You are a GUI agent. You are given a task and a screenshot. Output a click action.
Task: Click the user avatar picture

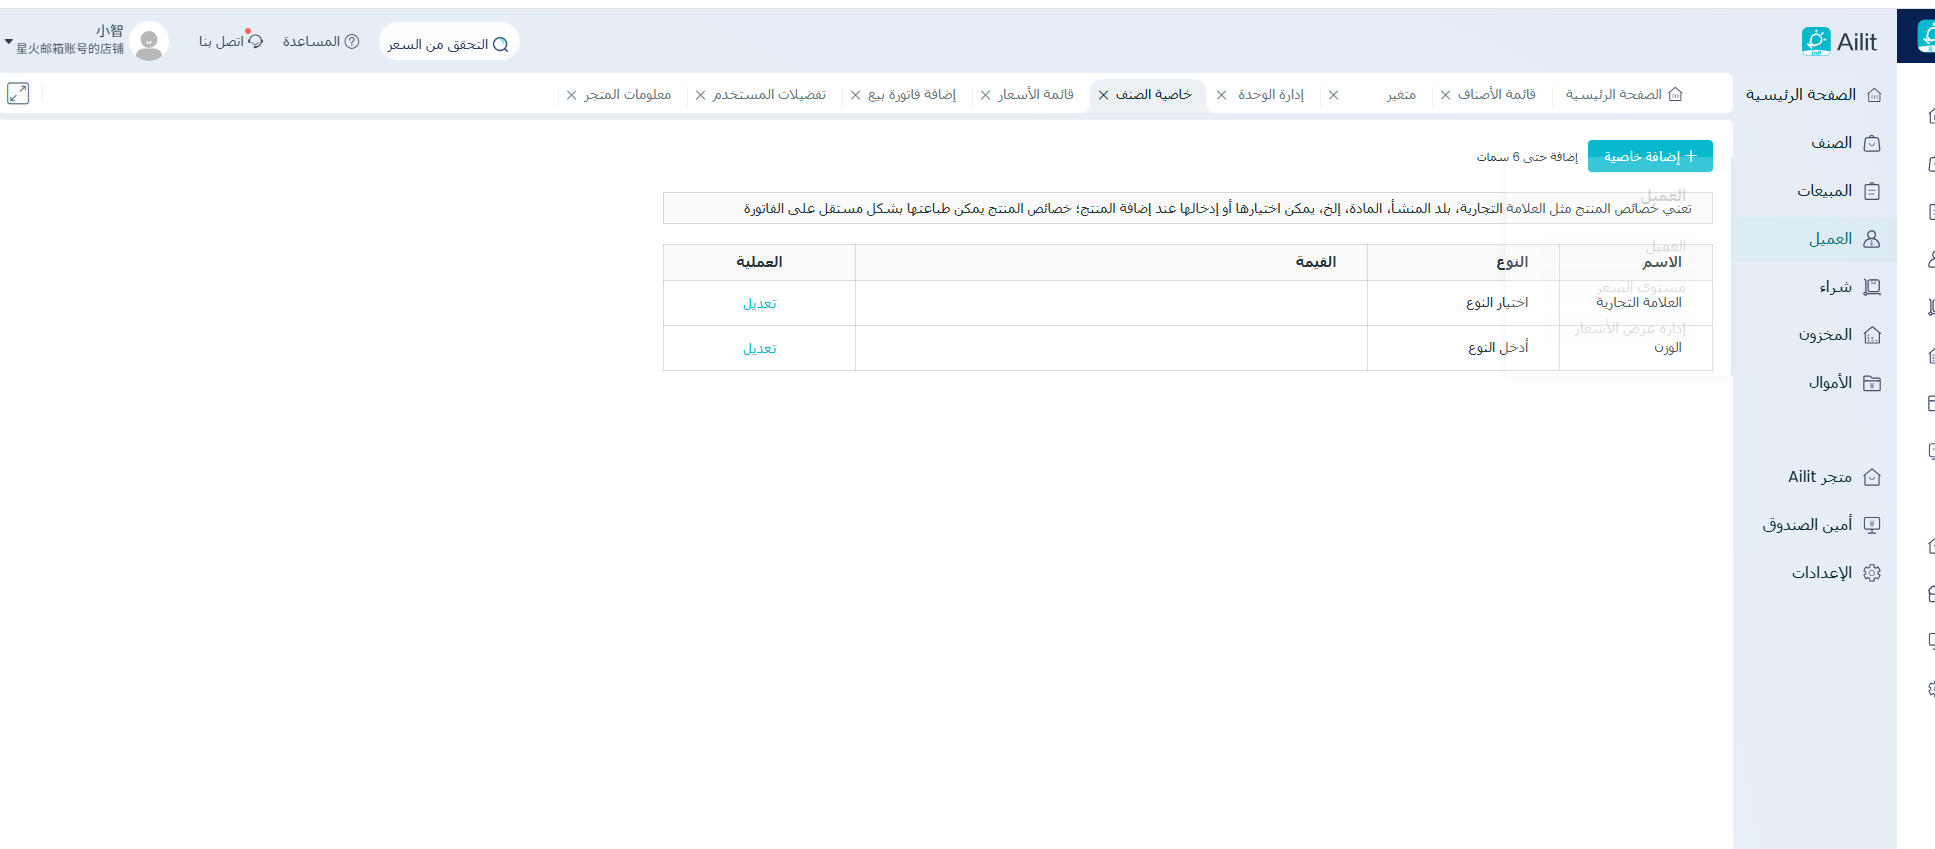(x=149, y=42)
